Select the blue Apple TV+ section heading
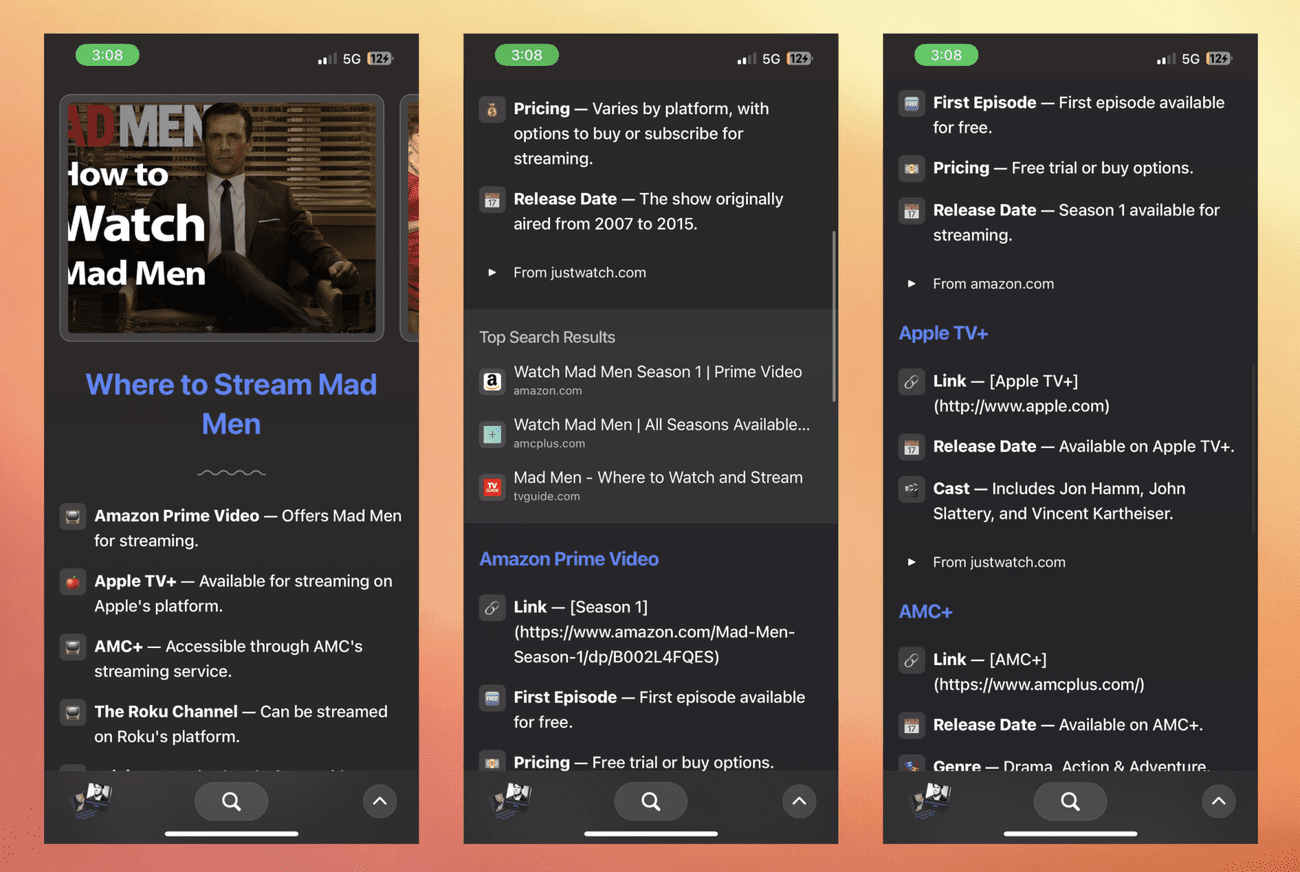 pyautogui.click(x=943, y=333)
